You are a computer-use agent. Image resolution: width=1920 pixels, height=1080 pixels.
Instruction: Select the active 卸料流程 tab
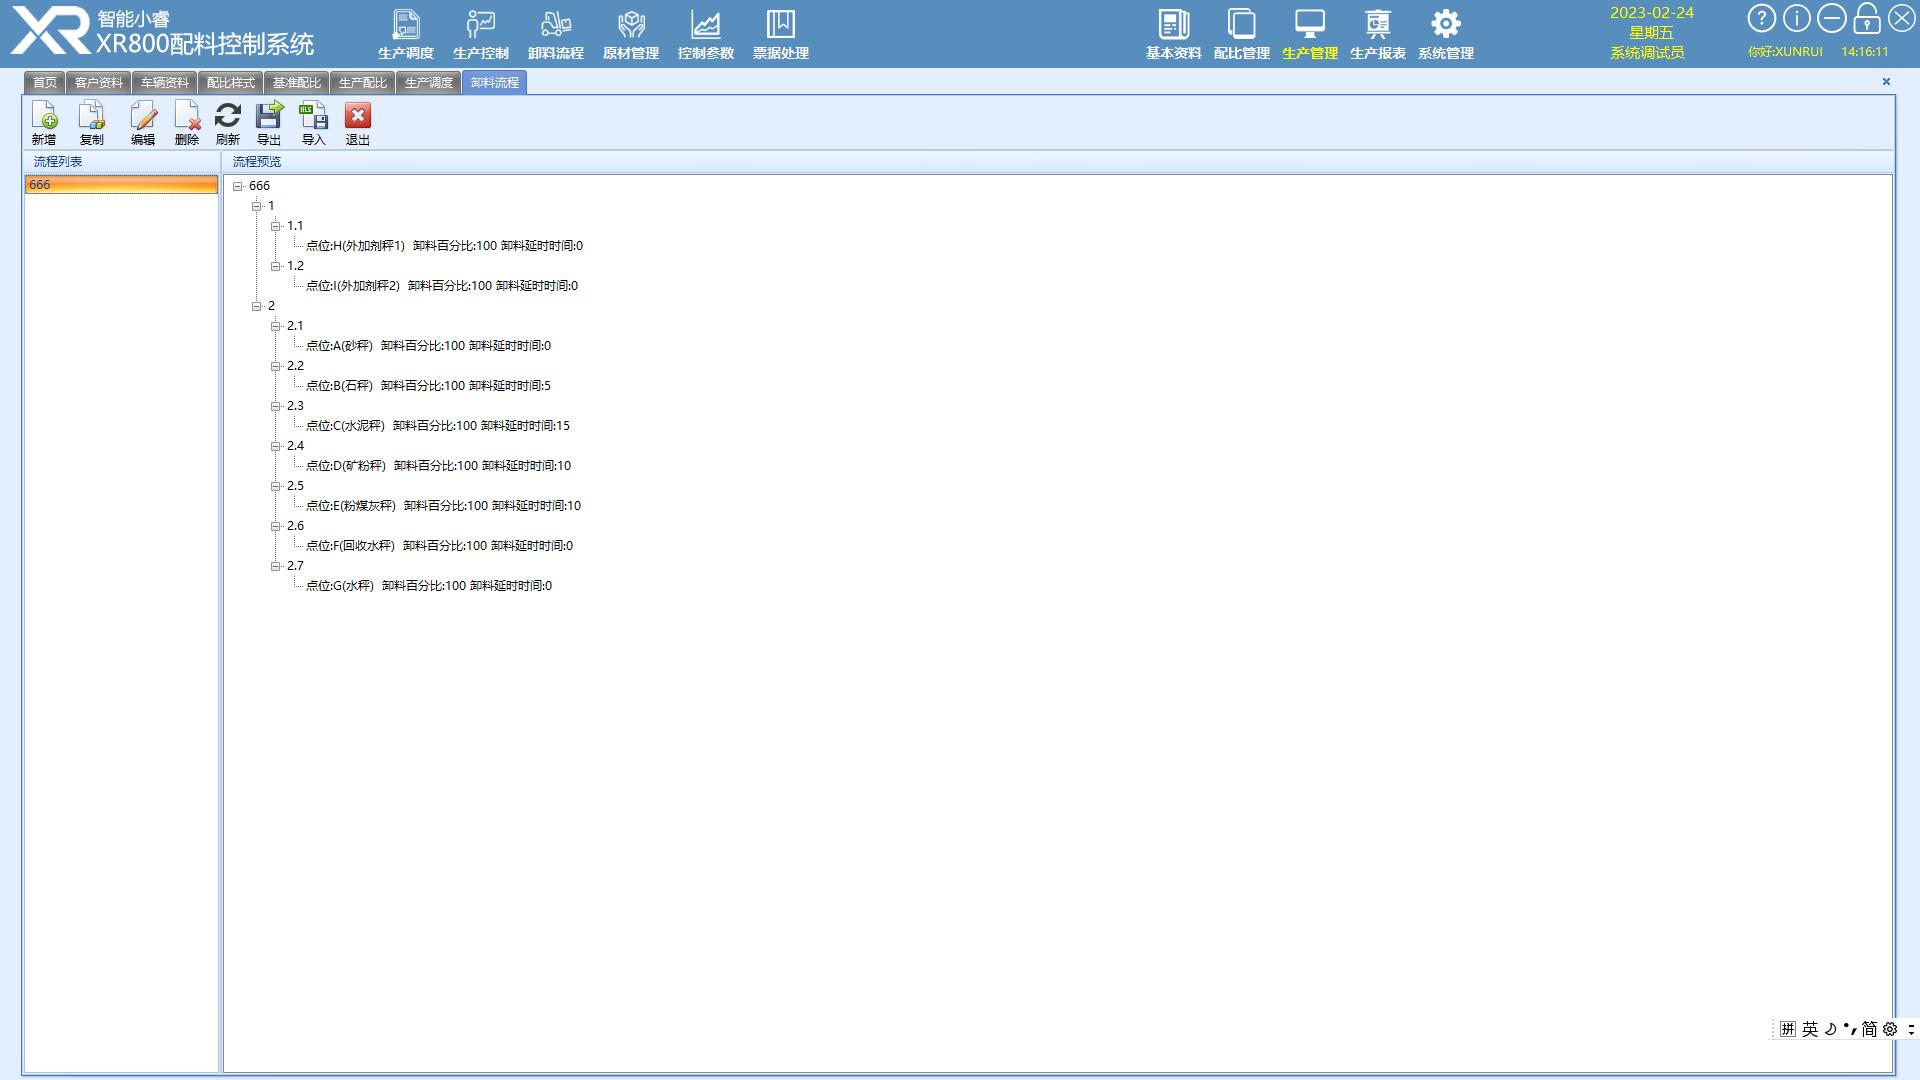click(494, 83)
